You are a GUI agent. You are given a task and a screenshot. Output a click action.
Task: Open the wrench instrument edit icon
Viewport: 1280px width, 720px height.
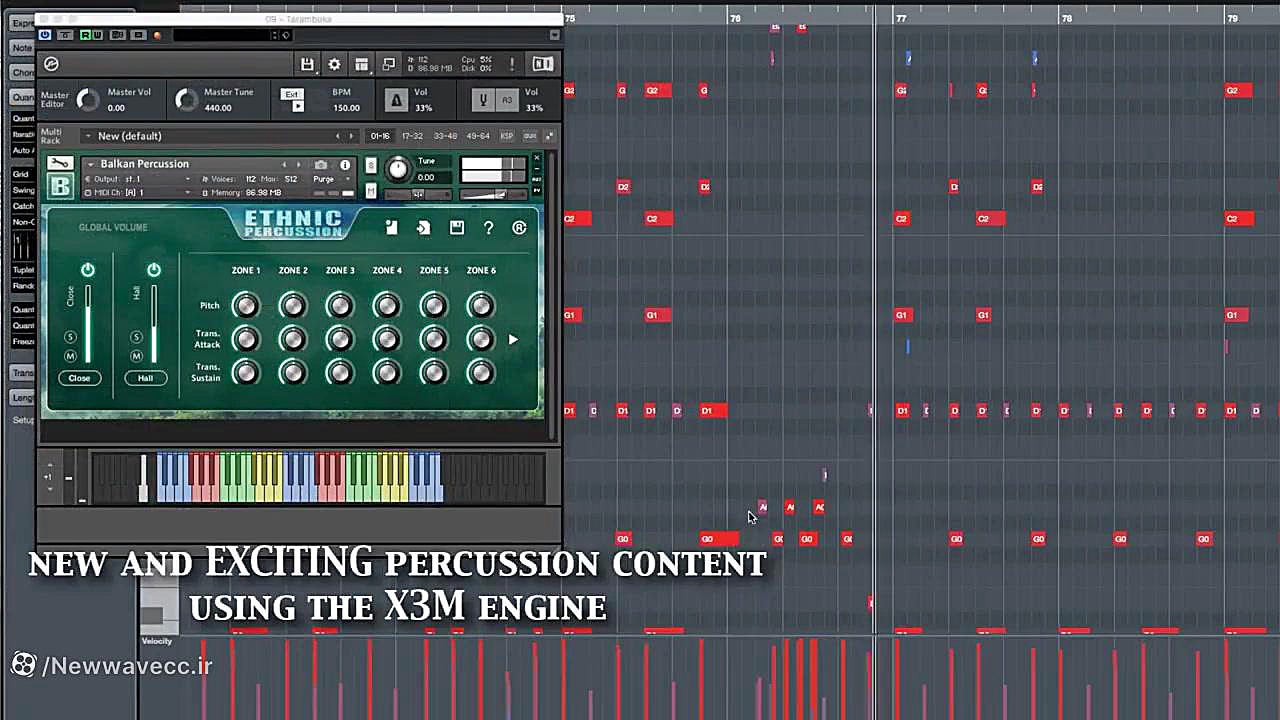coord(60,164)
